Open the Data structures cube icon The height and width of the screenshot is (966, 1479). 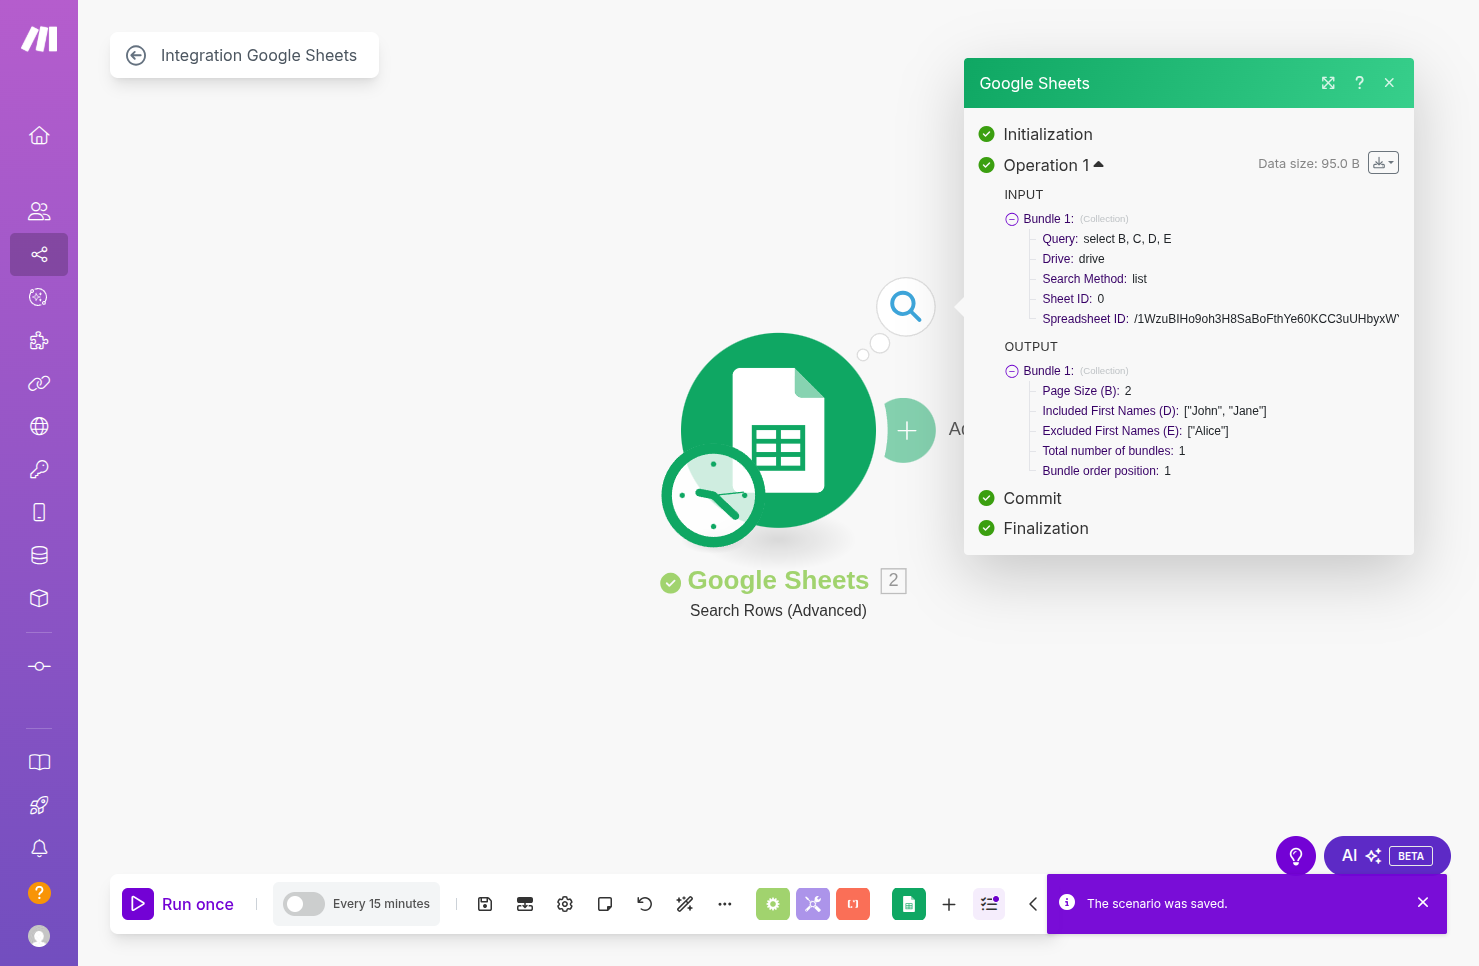[39, 598]
